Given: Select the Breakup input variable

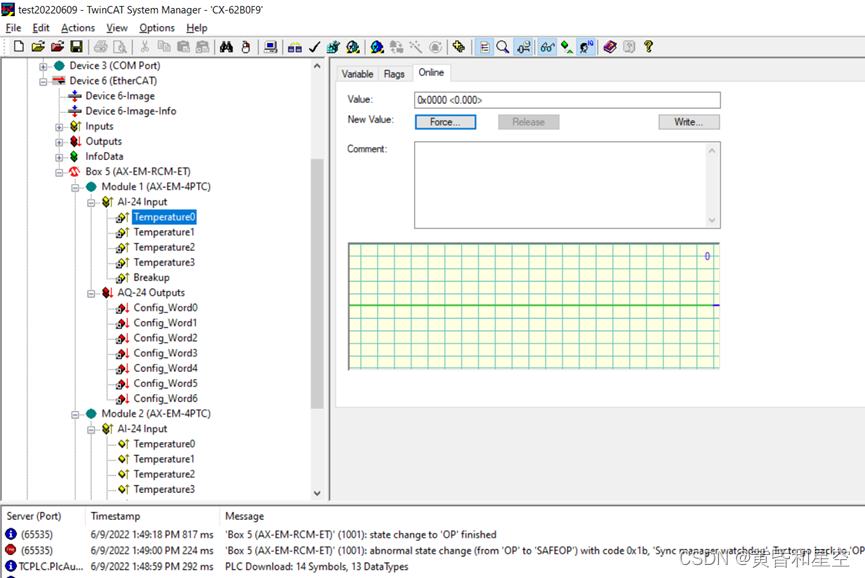Looking at the screenshot, I should (x=151, y=277).
